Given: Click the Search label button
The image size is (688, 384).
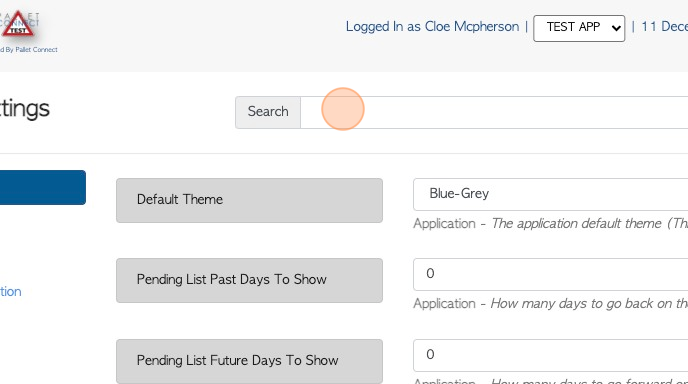Looking at the screenshot, I should [x=268, y=112].
